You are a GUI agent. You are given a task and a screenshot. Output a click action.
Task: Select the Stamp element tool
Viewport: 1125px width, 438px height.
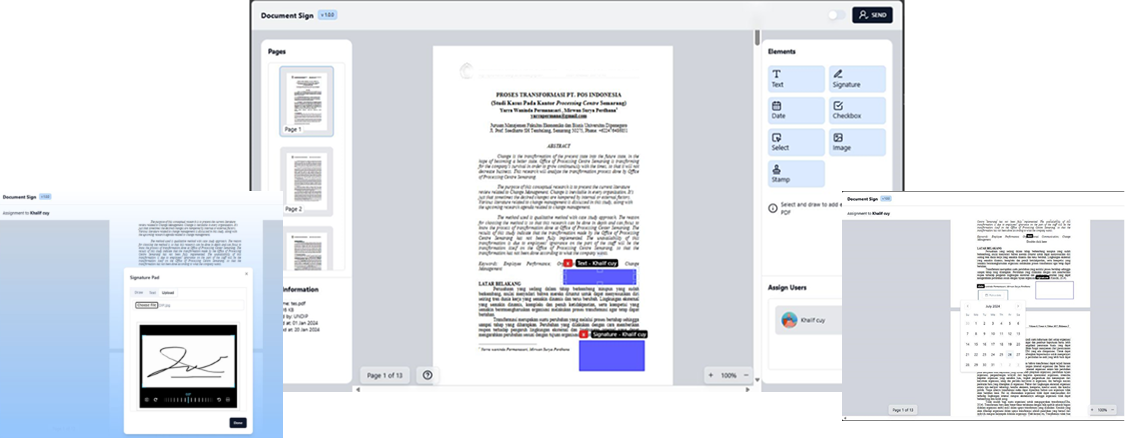pos(796,174)
